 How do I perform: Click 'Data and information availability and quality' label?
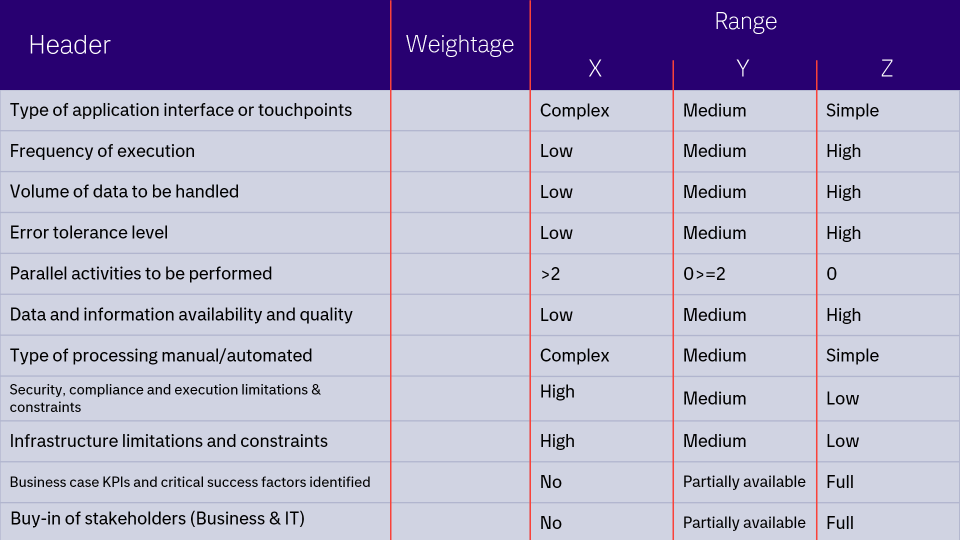click(x=181, y=315)
